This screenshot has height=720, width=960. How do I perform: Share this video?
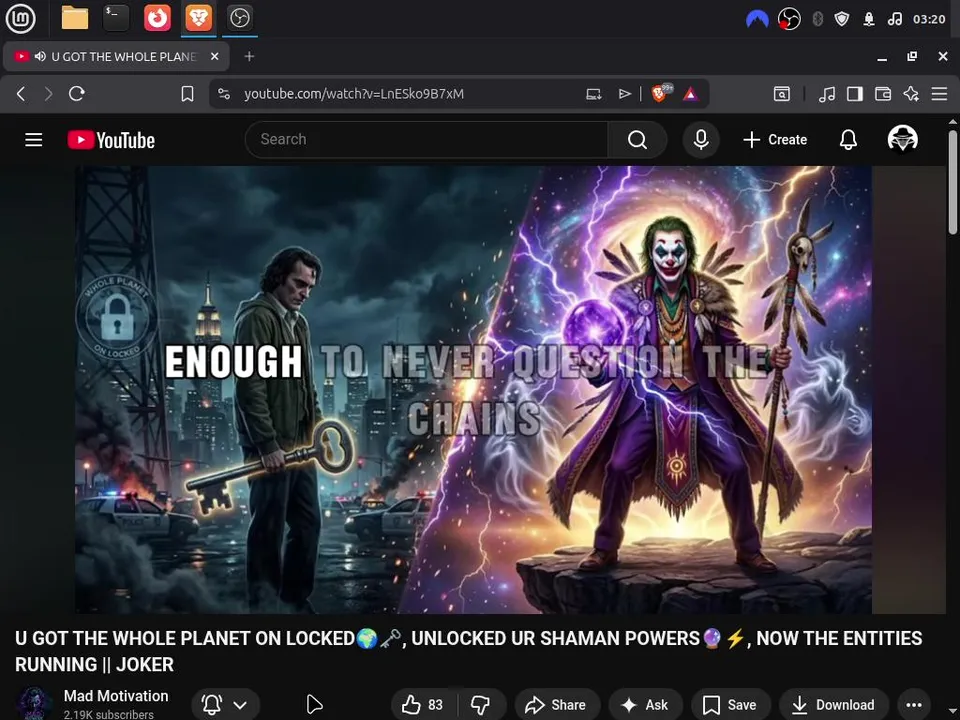point(556,705)
